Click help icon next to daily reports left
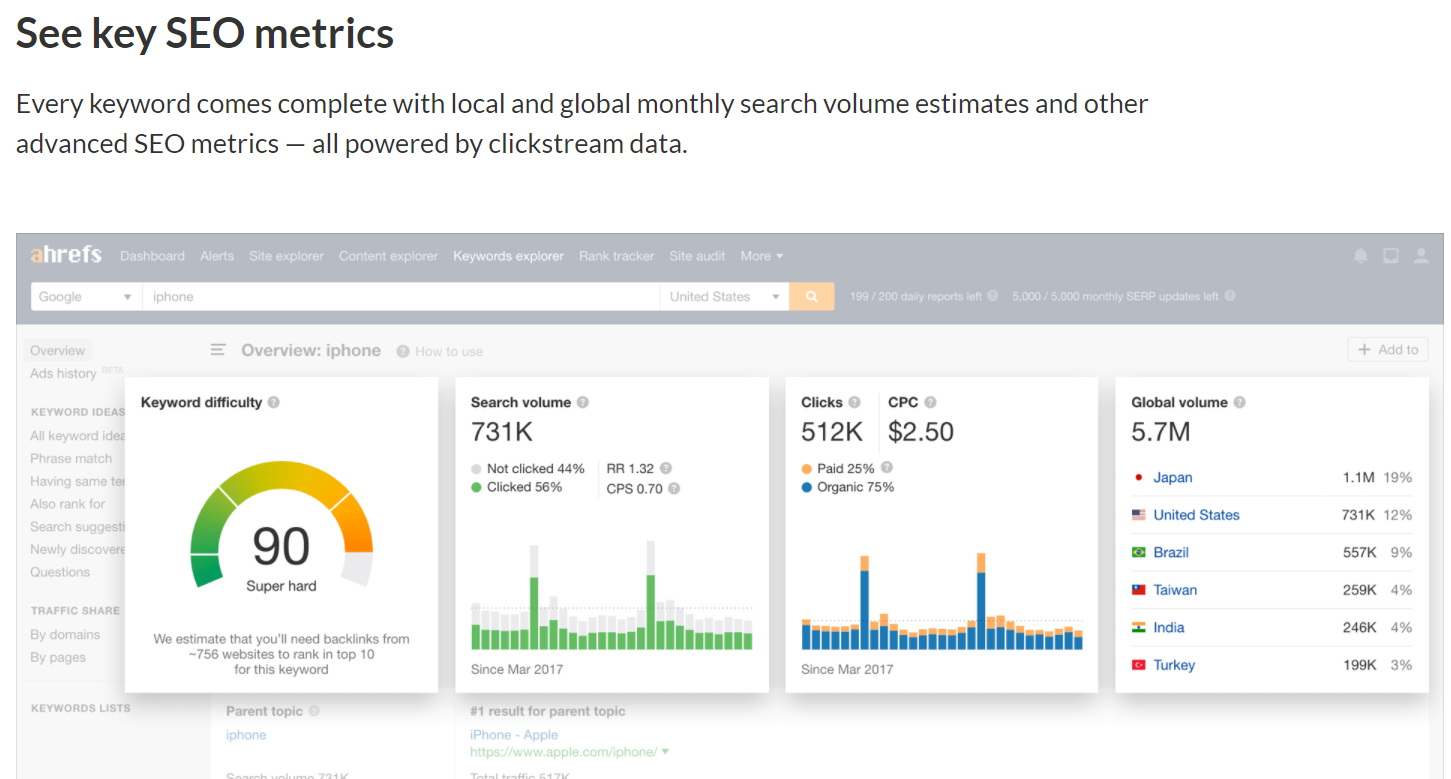Viewport: 1451px width, 779px height. pyautogui.click(x=993, y=296)
